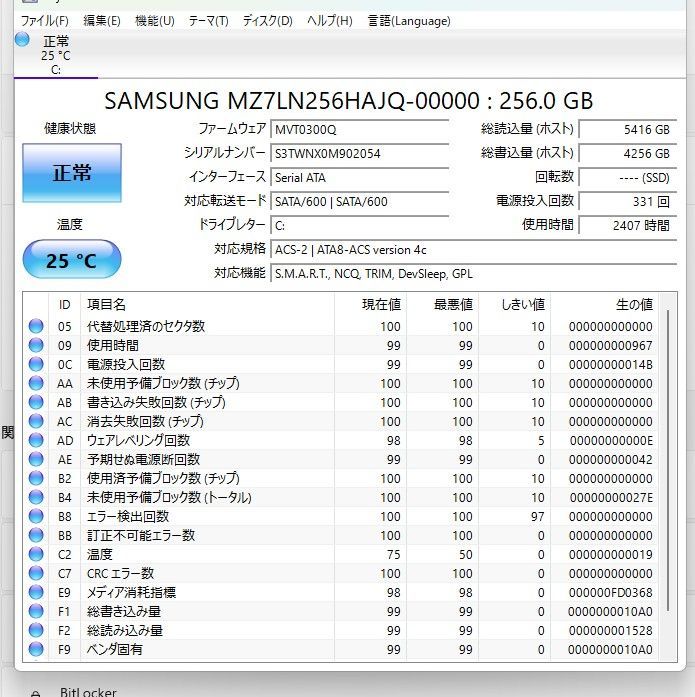
Task: Select the C: drive tab with 25 °C
Action: (x=56, y=55)
